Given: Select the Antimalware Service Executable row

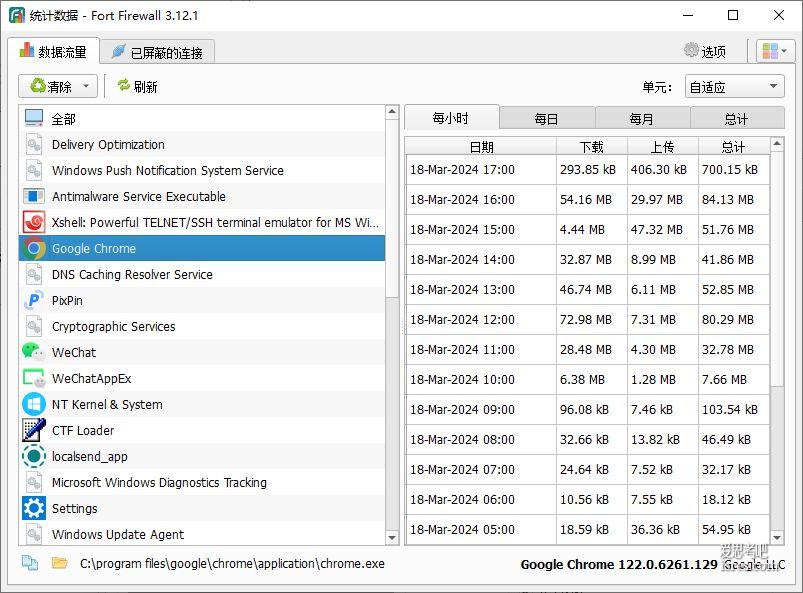Looking at the screenshot, I should point(202,196).
